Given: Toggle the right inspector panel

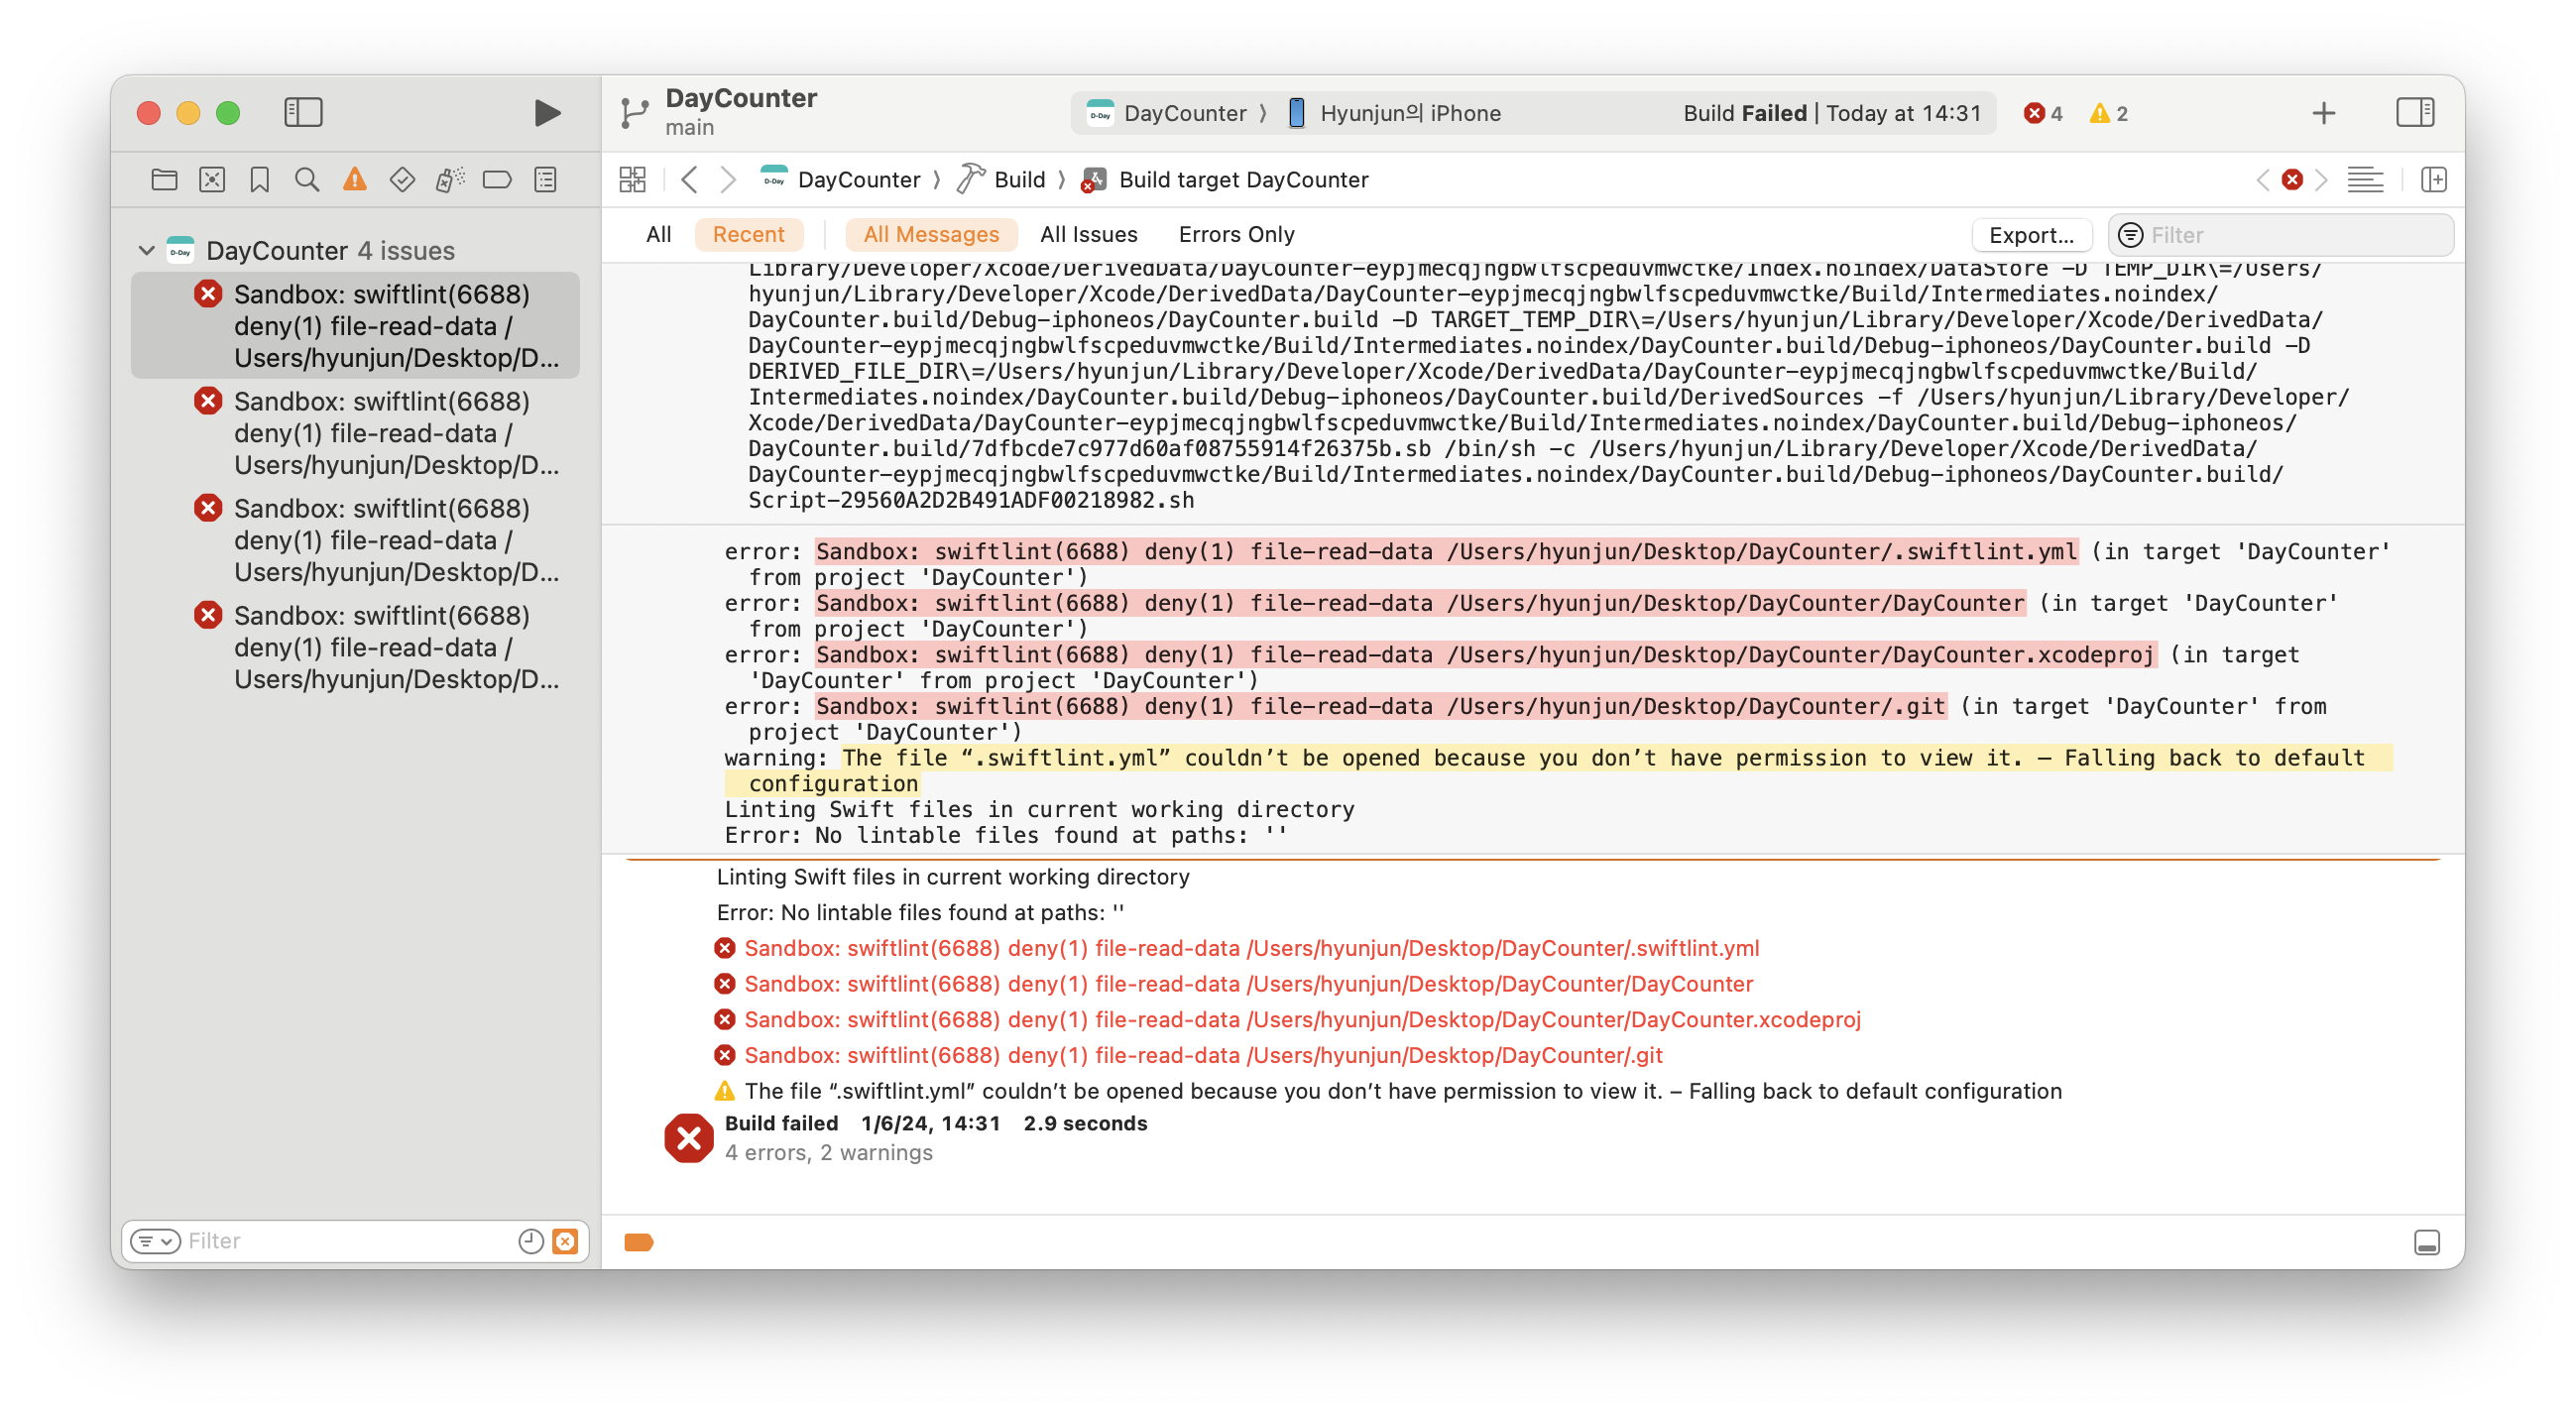Looking at the screenshot, I should tap(2414, 113).
